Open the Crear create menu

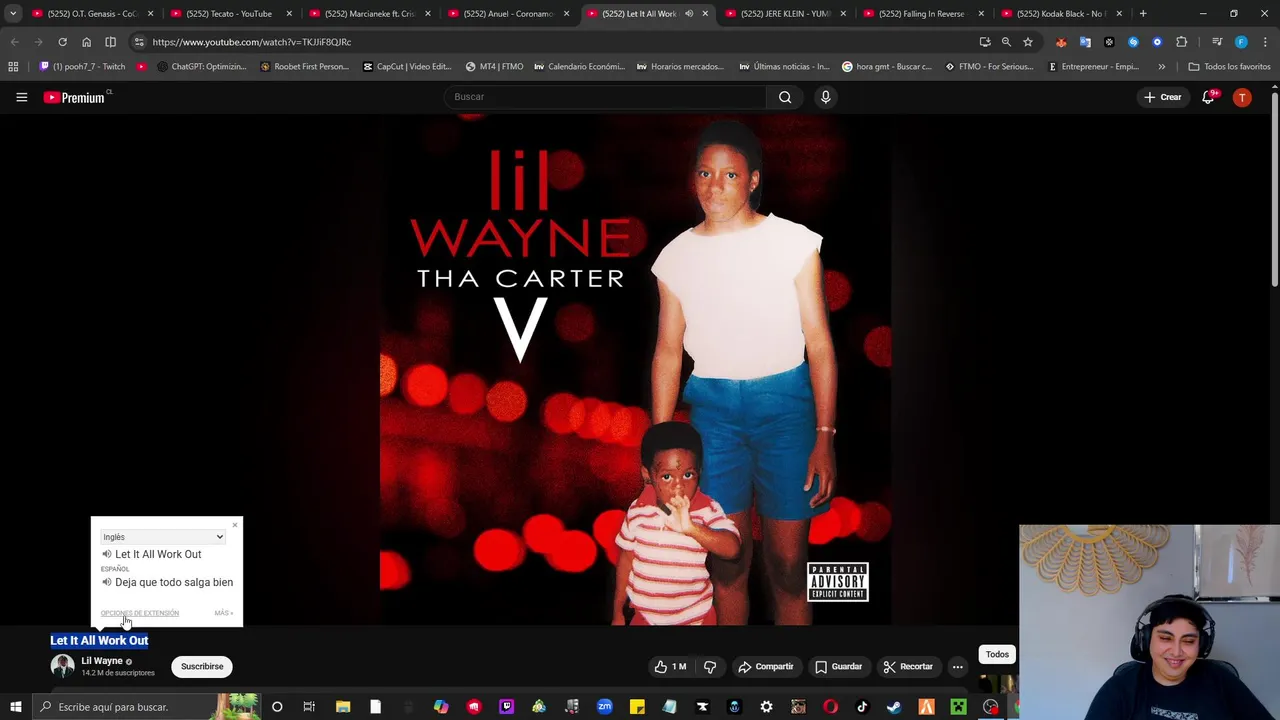click(x=1163, y=97)
